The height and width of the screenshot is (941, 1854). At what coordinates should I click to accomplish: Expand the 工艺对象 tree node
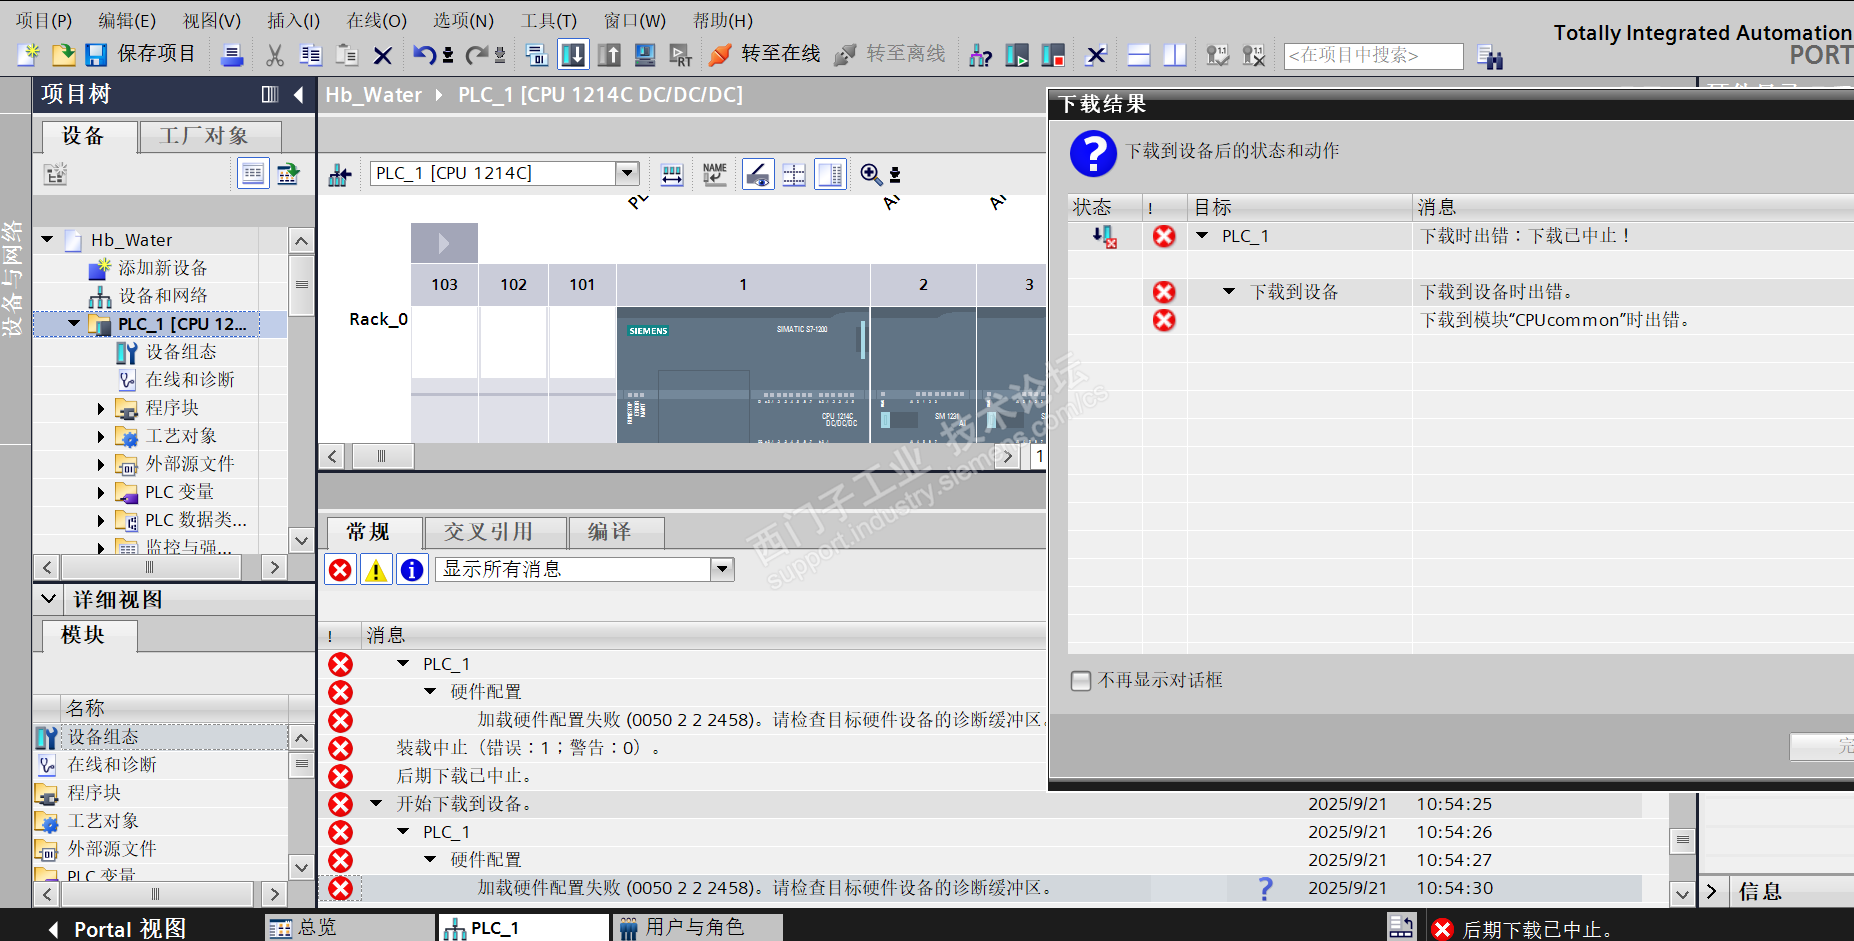pyautogui.click(x=101, y=436)
